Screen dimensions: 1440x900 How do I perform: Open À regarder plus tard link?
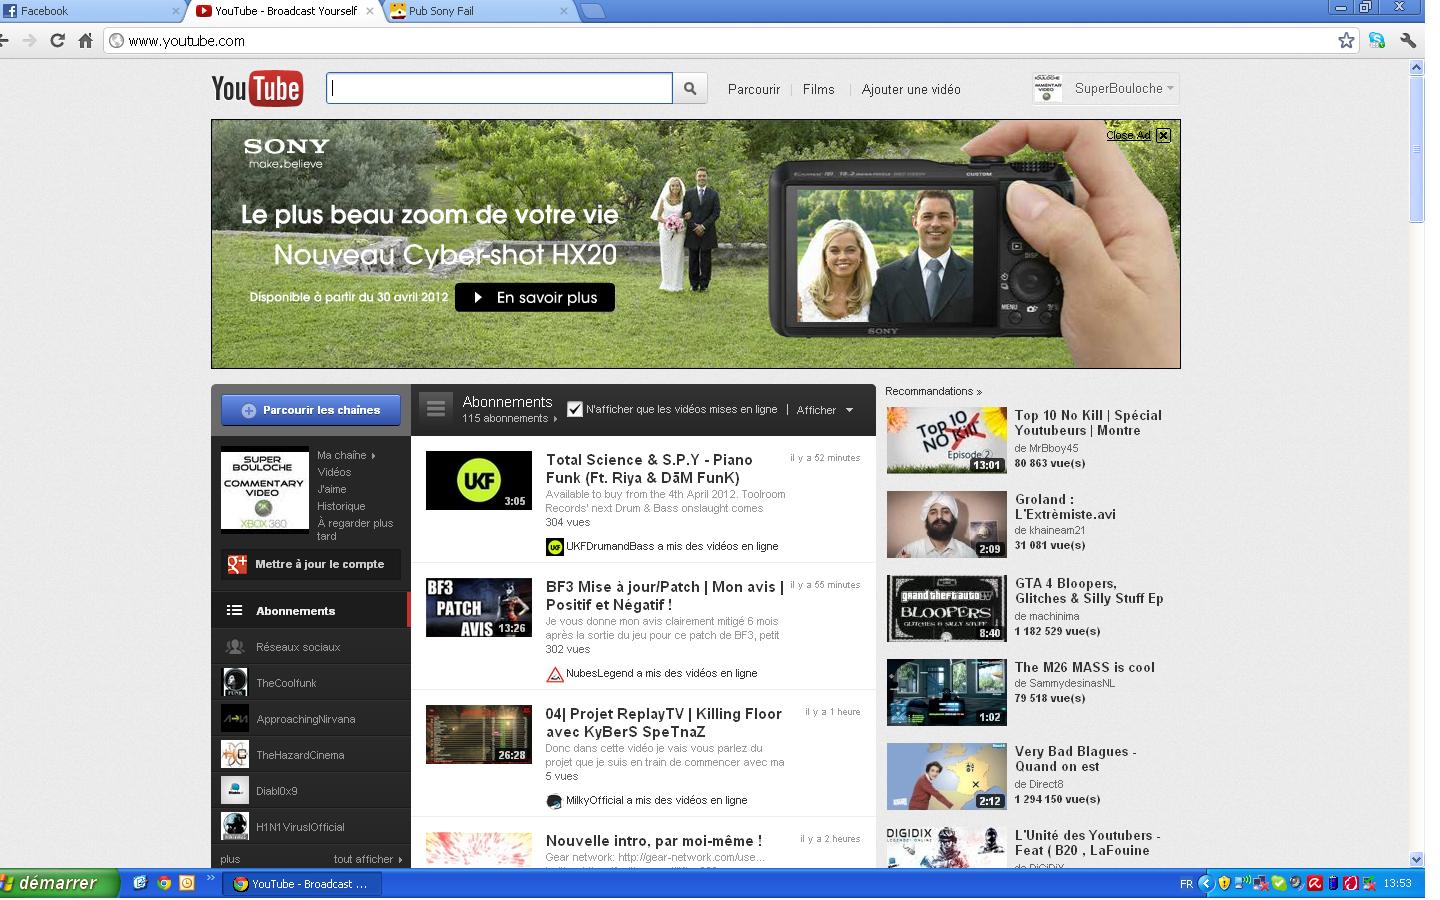pyautogui.click(x=355, y=529)
